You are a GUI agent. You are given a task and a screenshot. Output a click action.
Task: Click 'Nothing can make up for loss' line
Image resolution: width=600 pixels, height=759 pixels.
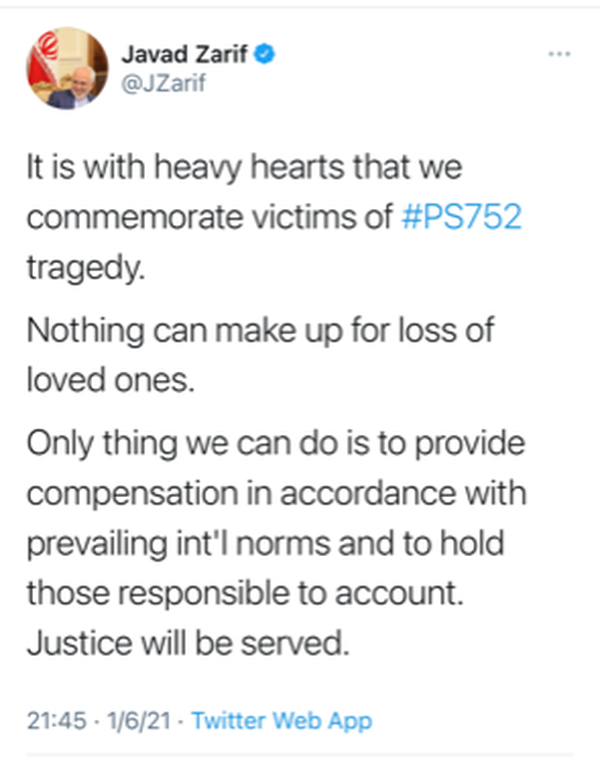coord(260,331)
